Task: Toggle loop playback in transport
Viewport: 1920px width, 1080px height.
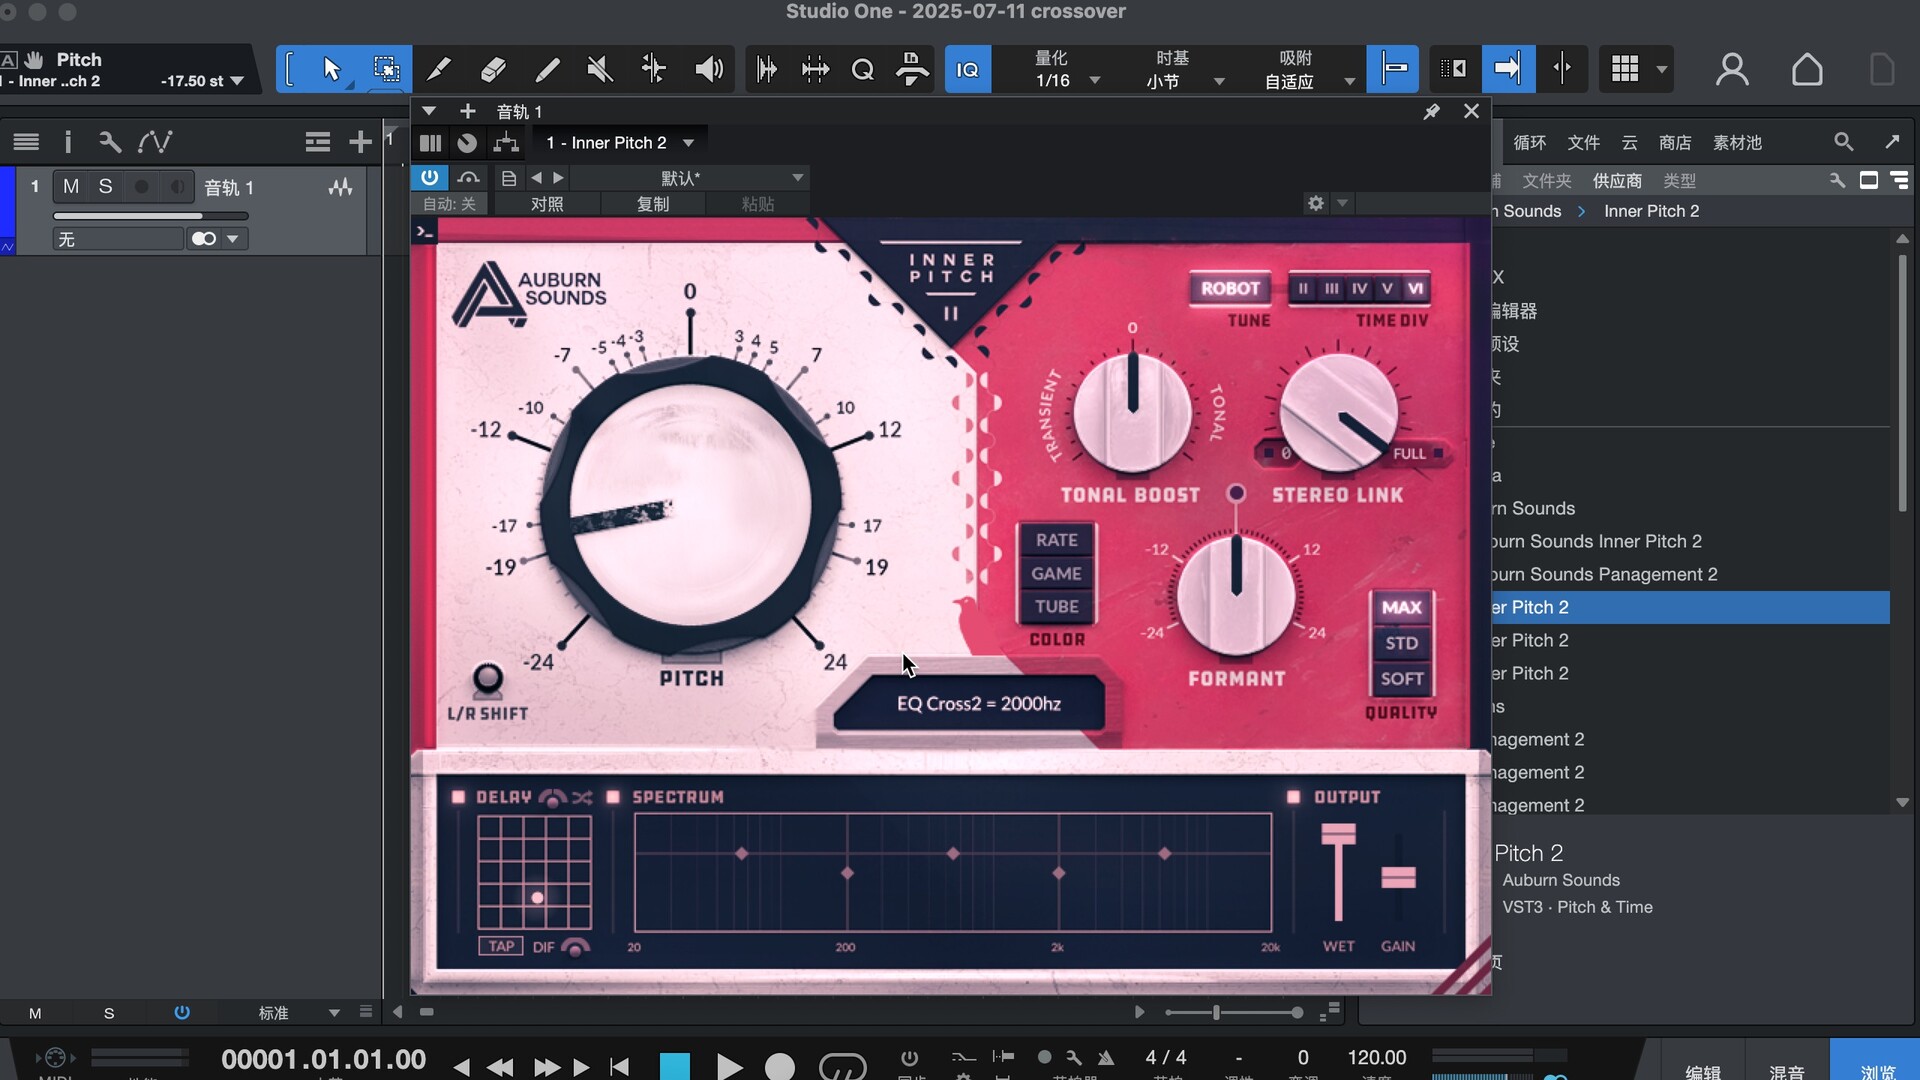Action: pyautogui.click(x=842, y=1066)
